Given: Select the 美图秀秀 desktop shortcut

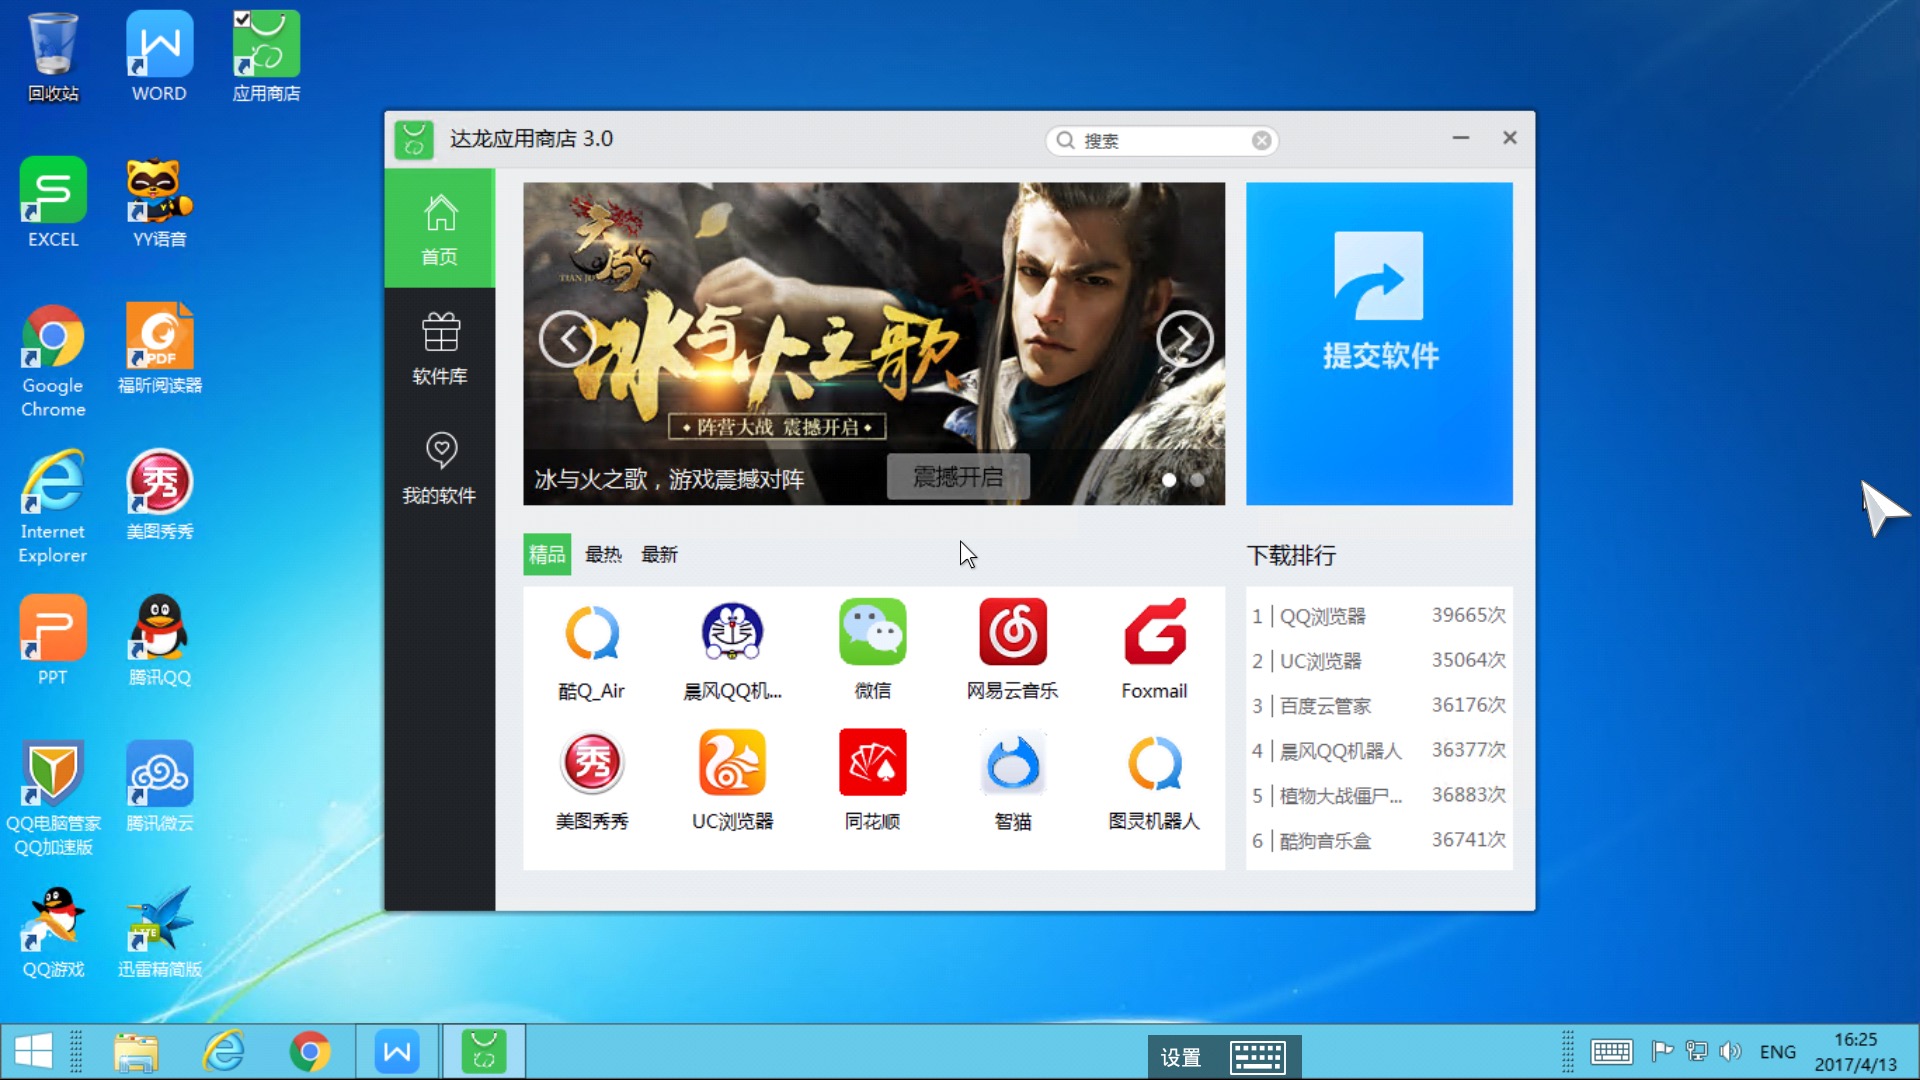Looking at the screenshot, I should tap(159, 495).
